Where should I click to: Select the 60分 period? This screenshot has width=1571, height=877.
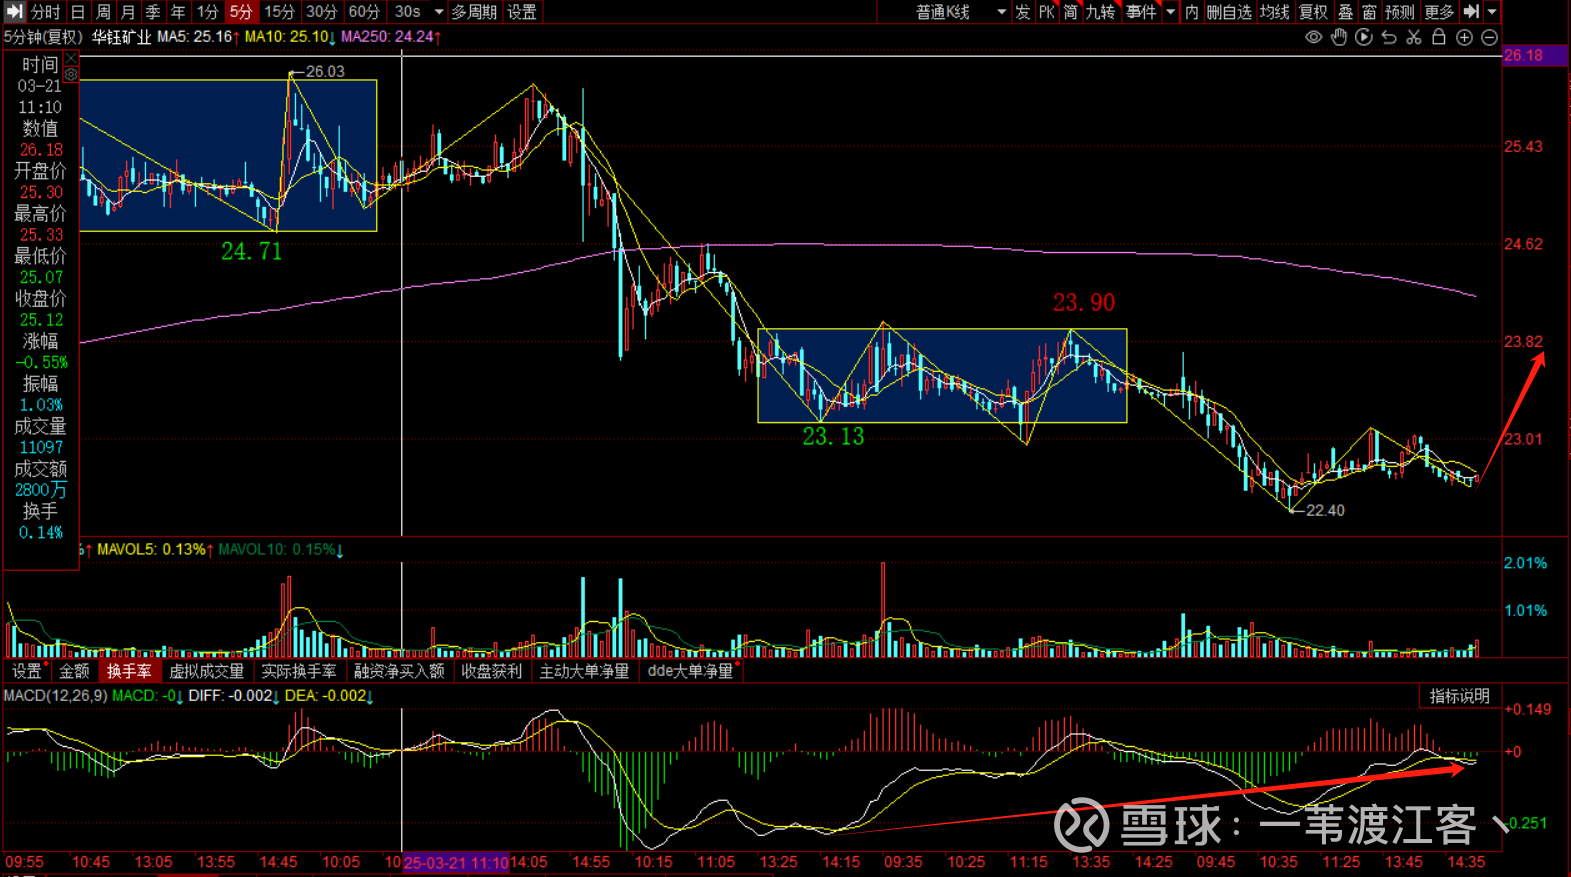364,12
